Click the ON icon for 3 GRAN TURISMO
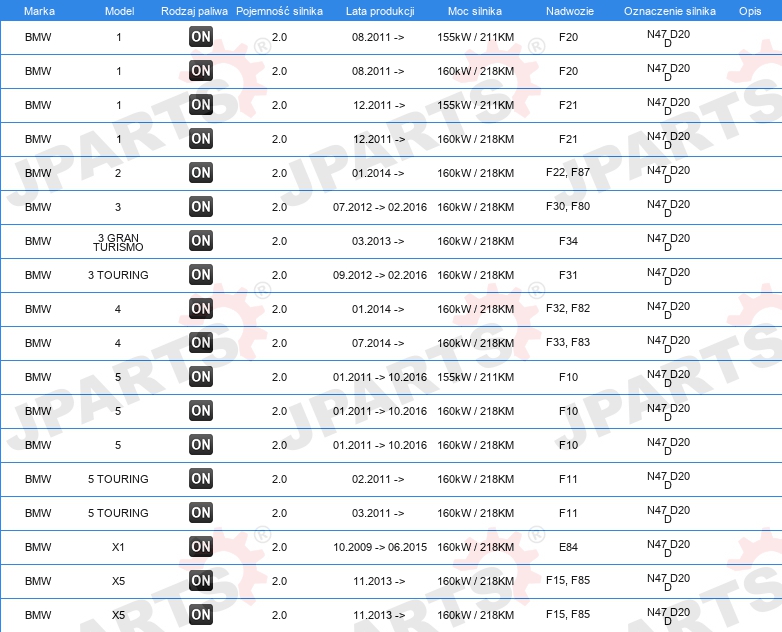 (201, 240)
